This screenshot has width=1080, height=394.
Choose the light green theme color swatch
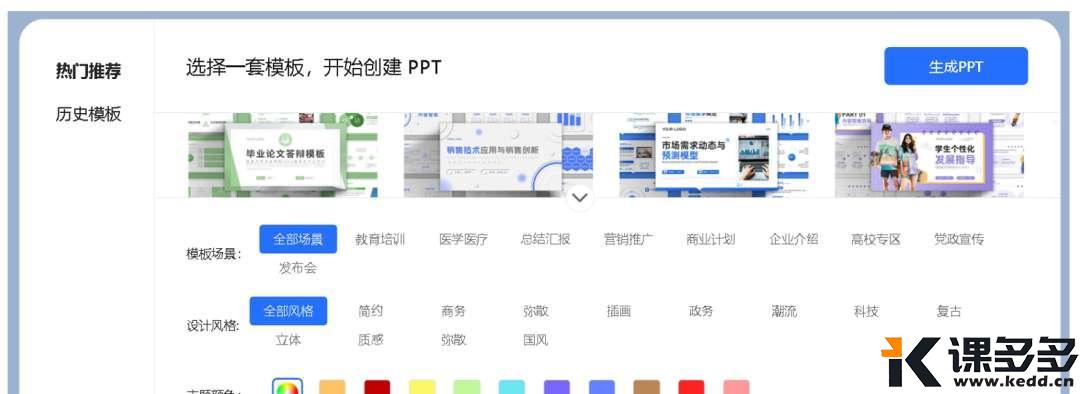[x=467, y=387]
